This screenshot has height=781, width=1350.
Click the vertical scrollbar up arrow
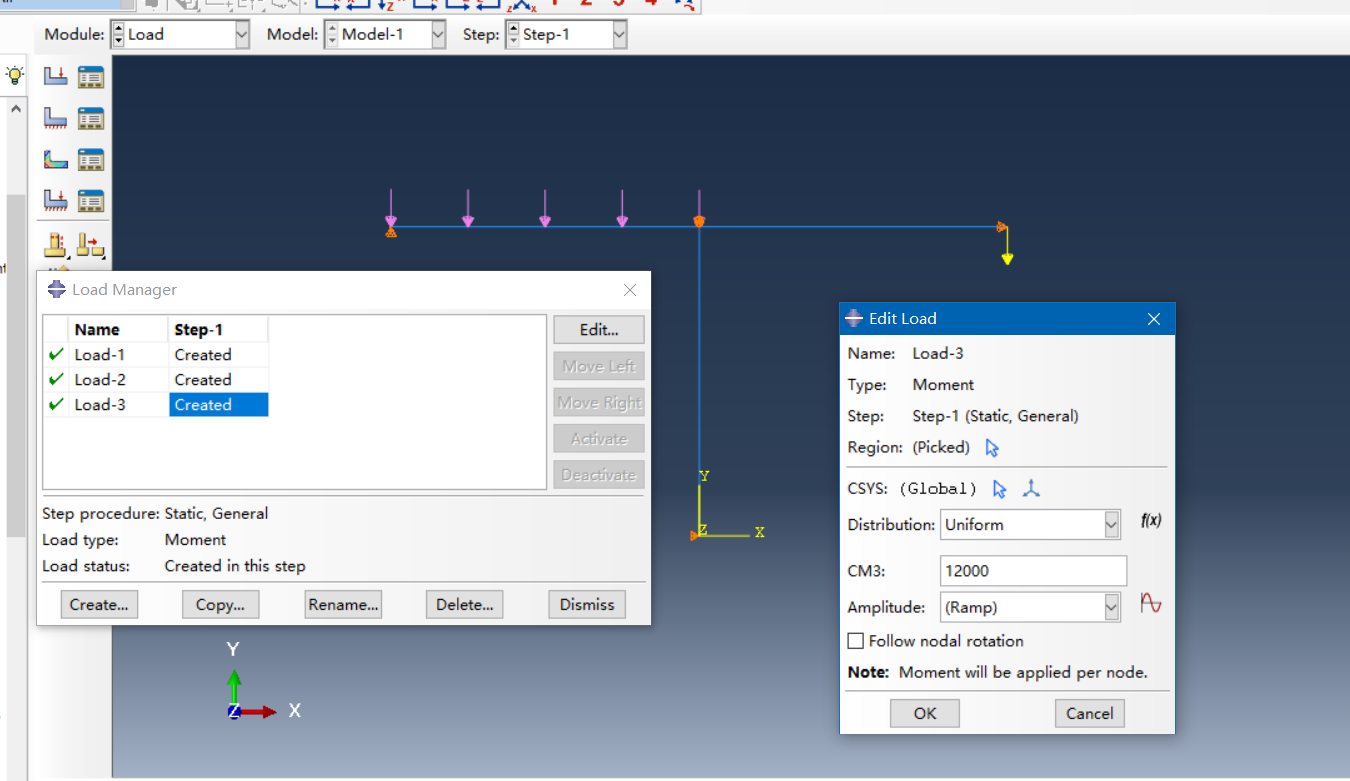pos(15,107)
